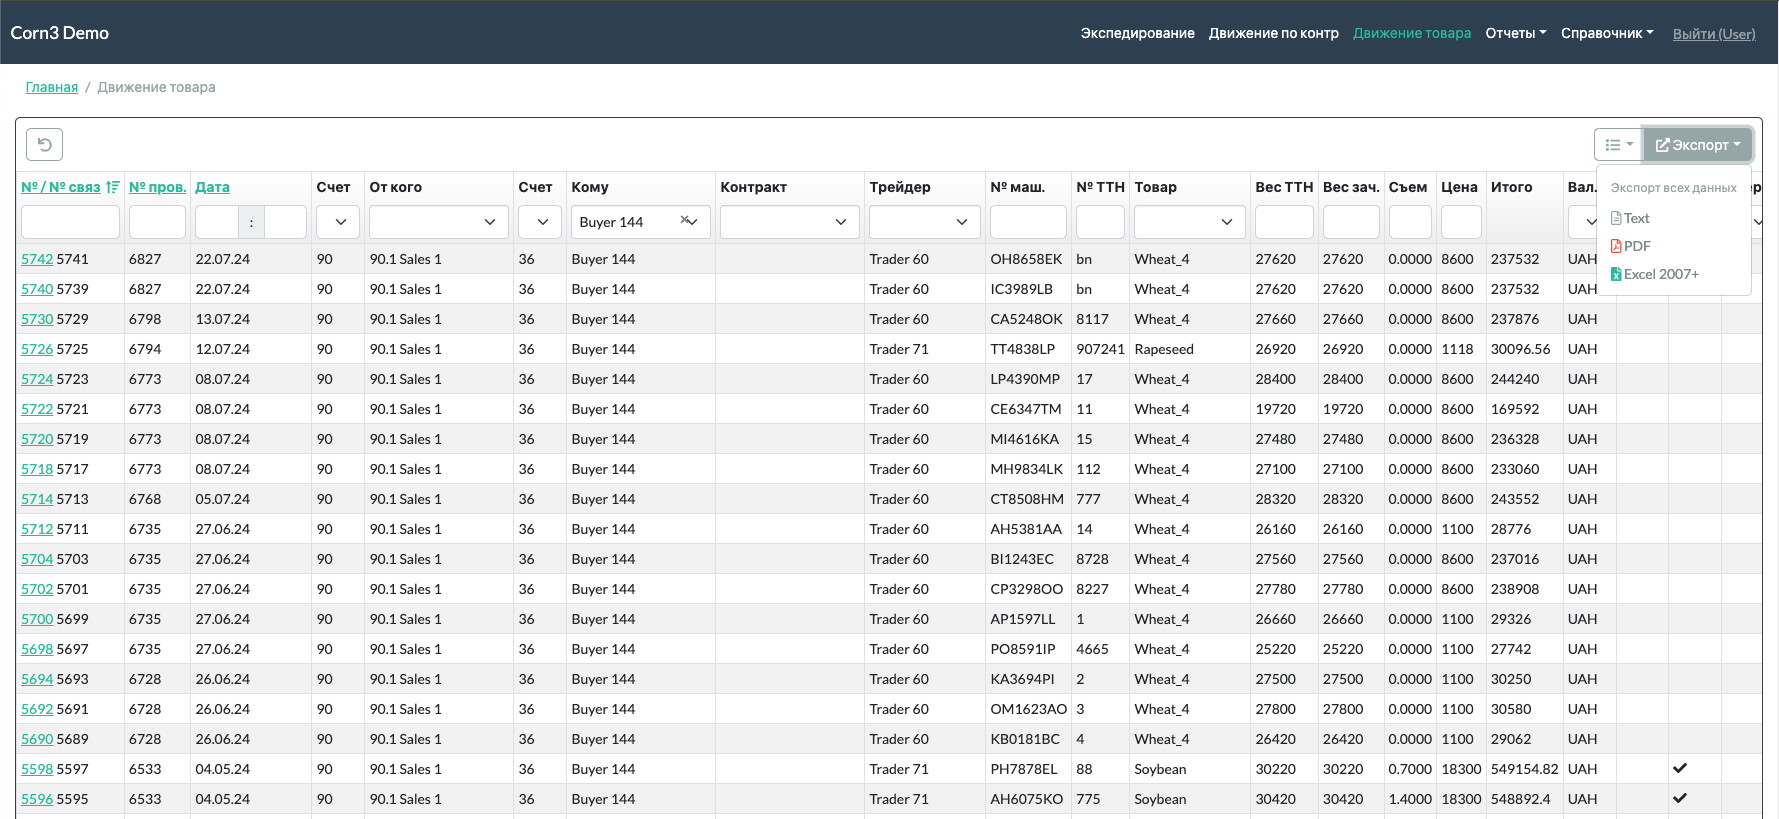1779x819 pixels.
Task: Go to Экспедирование page
Action: pos(1137,33)
